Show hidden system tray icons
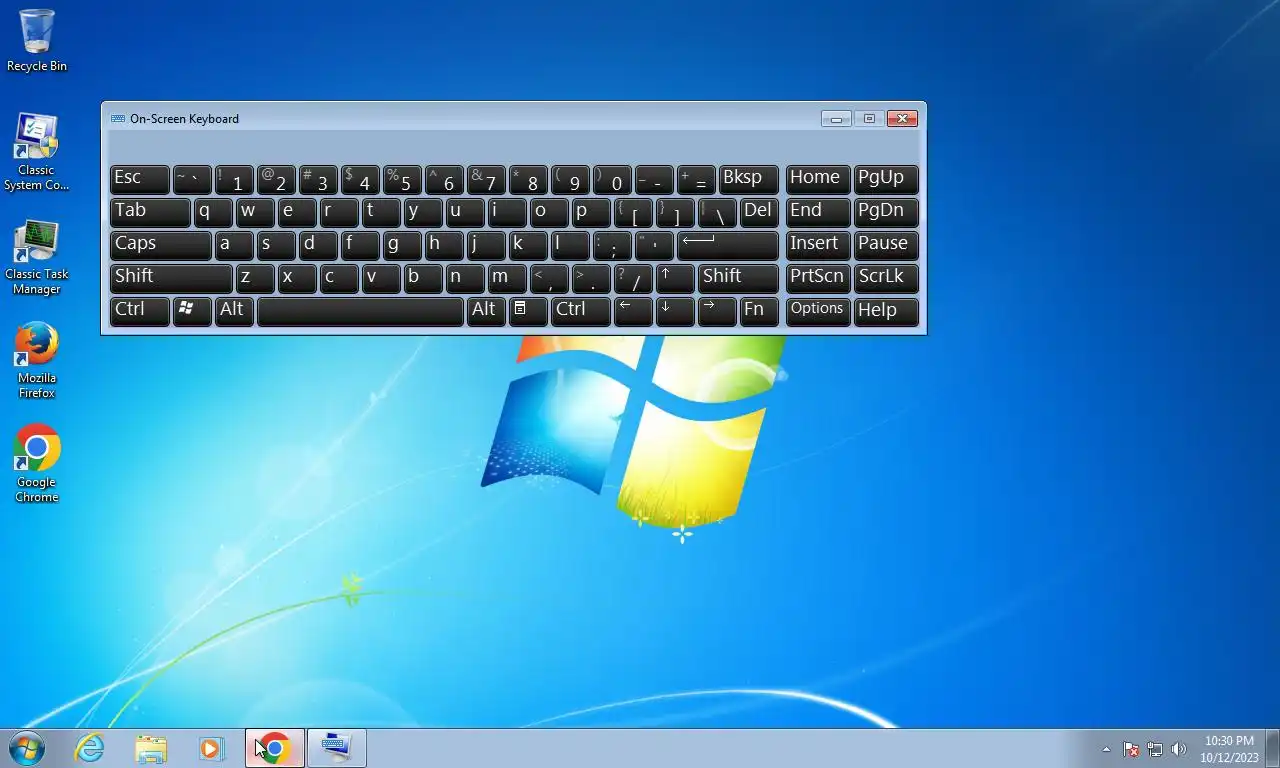This screenshot has width=1280, height=768. coord(1106,749)
